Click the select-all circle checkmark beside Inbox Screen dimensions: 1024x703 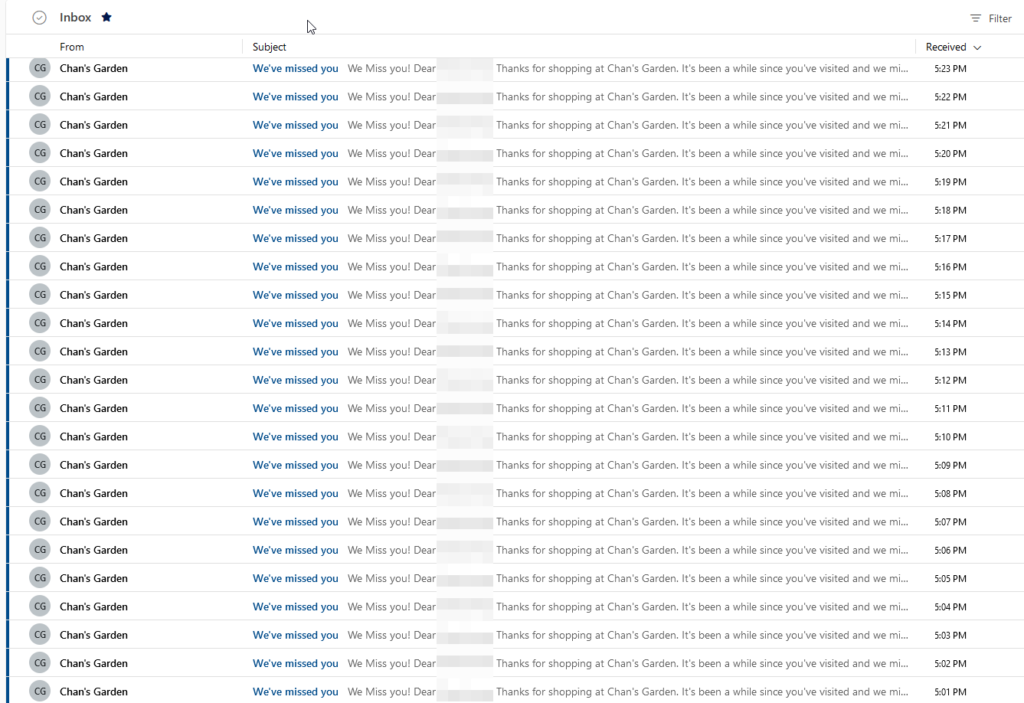coord(39,18)
